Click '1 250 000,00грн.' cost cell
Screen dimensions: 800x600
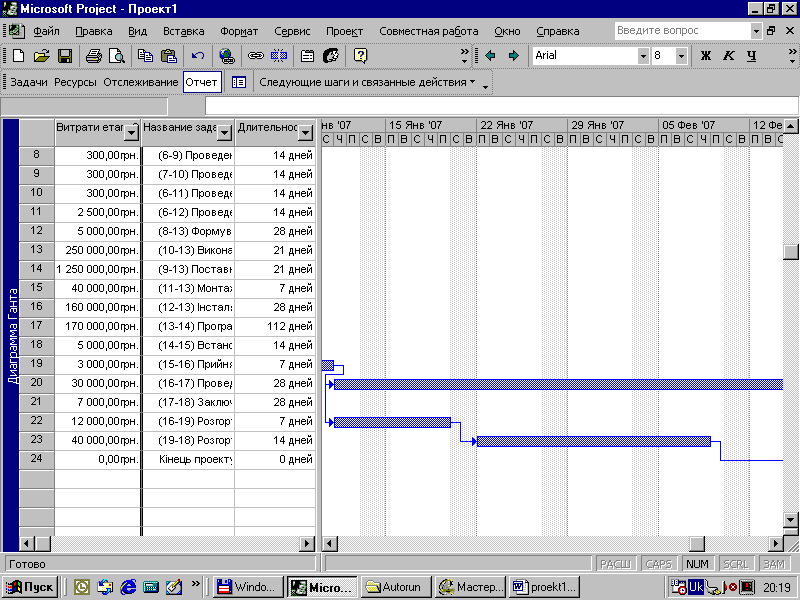point(97,269)
